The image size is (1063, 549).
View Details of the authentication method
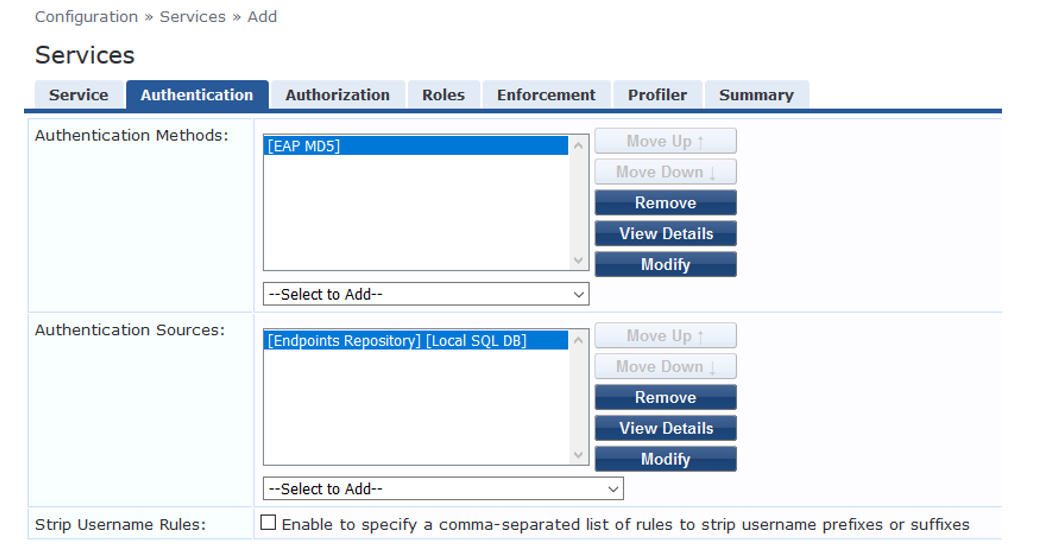(x=666, y=234)
